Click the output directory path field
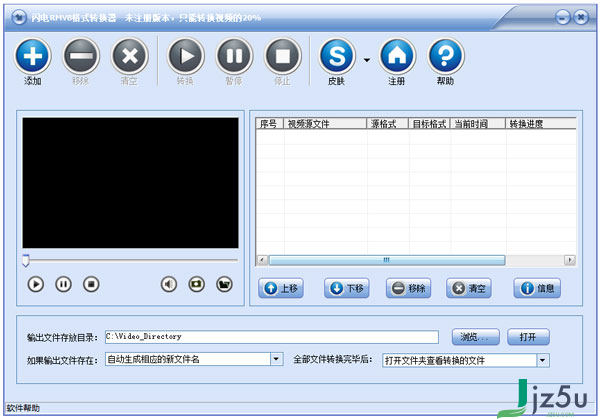Viewport: 600px width, 419px height. [x=272, y=337]
